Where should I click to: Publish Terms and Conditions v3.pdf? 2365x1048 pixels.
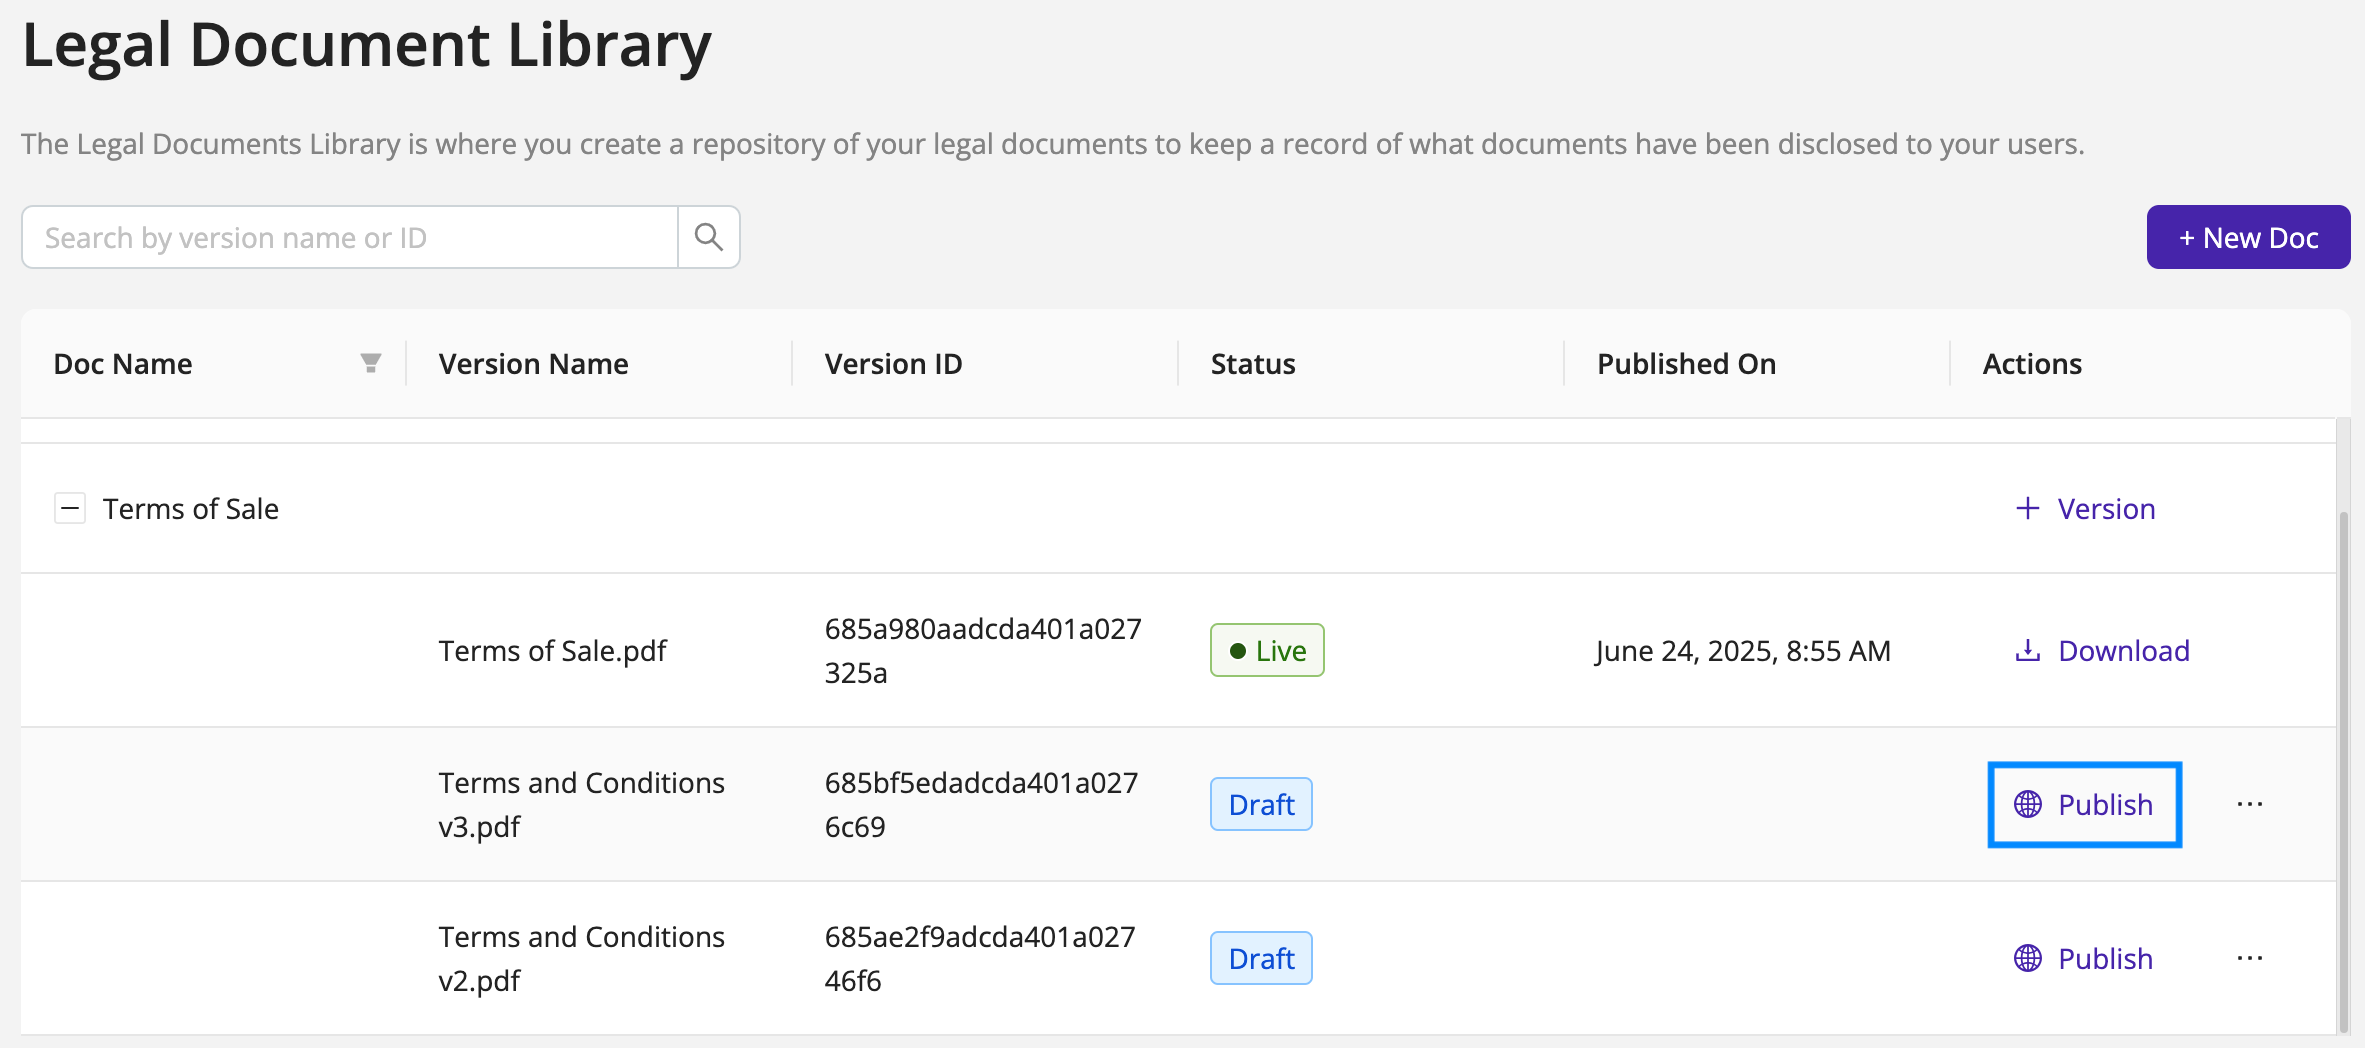tap(2084, 804)
